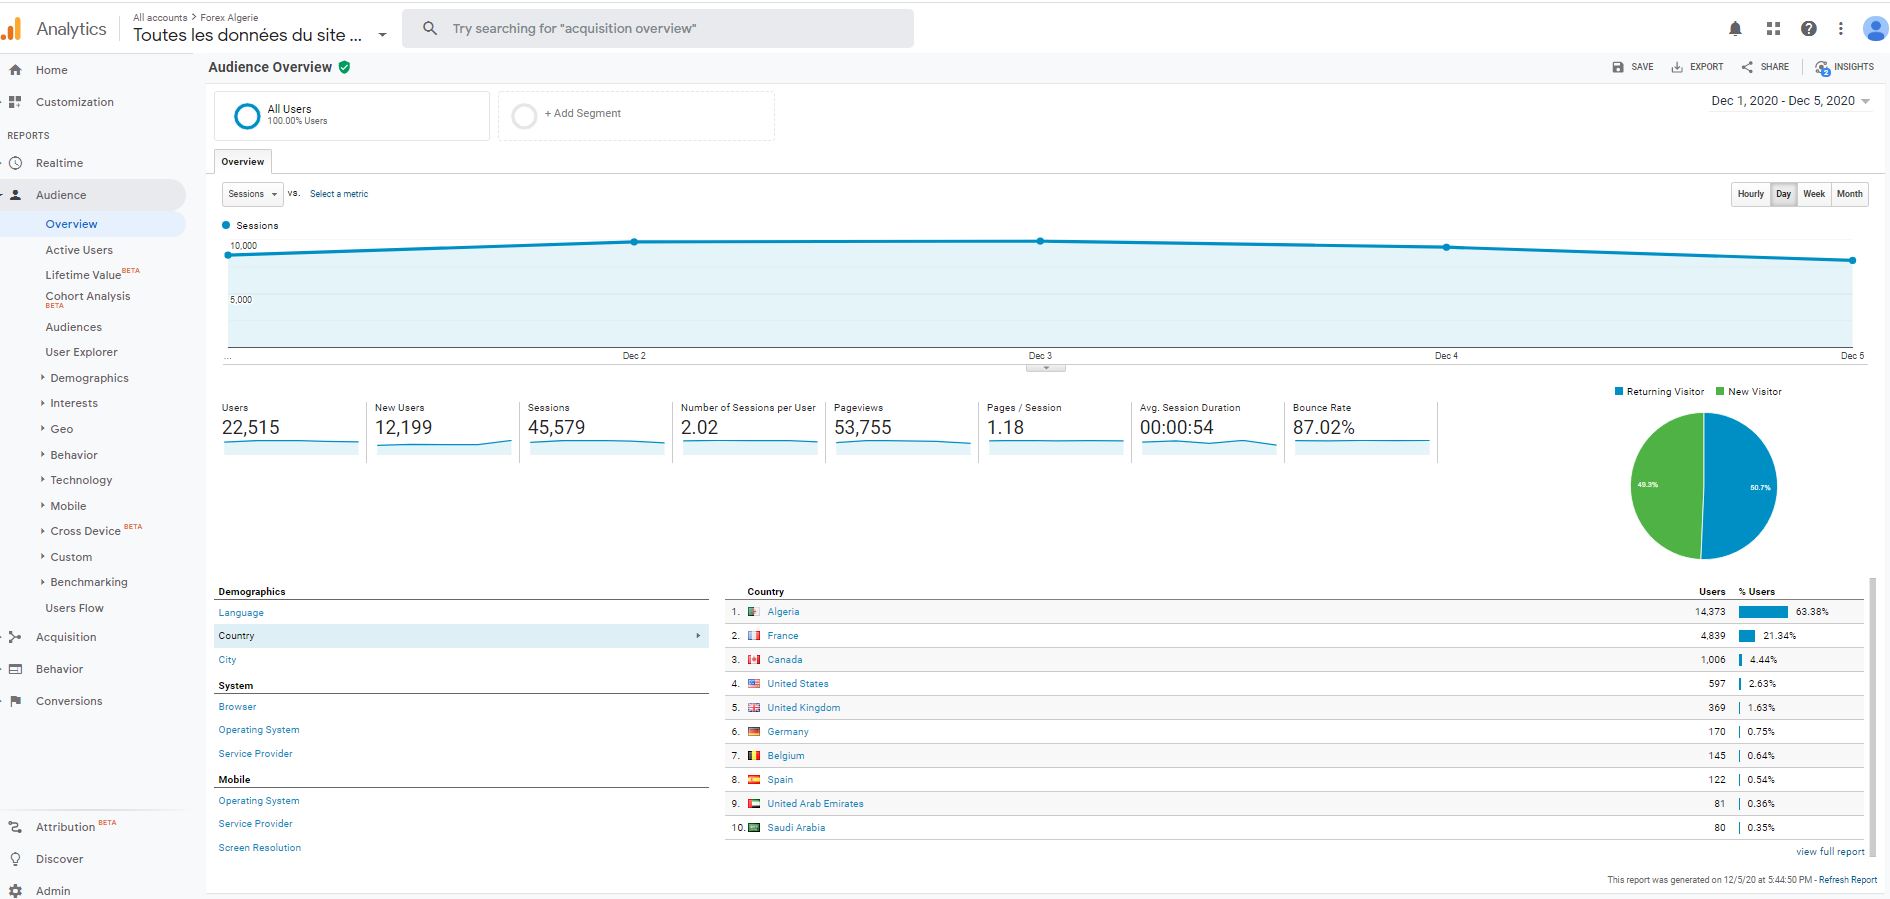Screen dimensions: 1890x899
Task: Open Insights panel icon
Action: [x=1822, y=68]
